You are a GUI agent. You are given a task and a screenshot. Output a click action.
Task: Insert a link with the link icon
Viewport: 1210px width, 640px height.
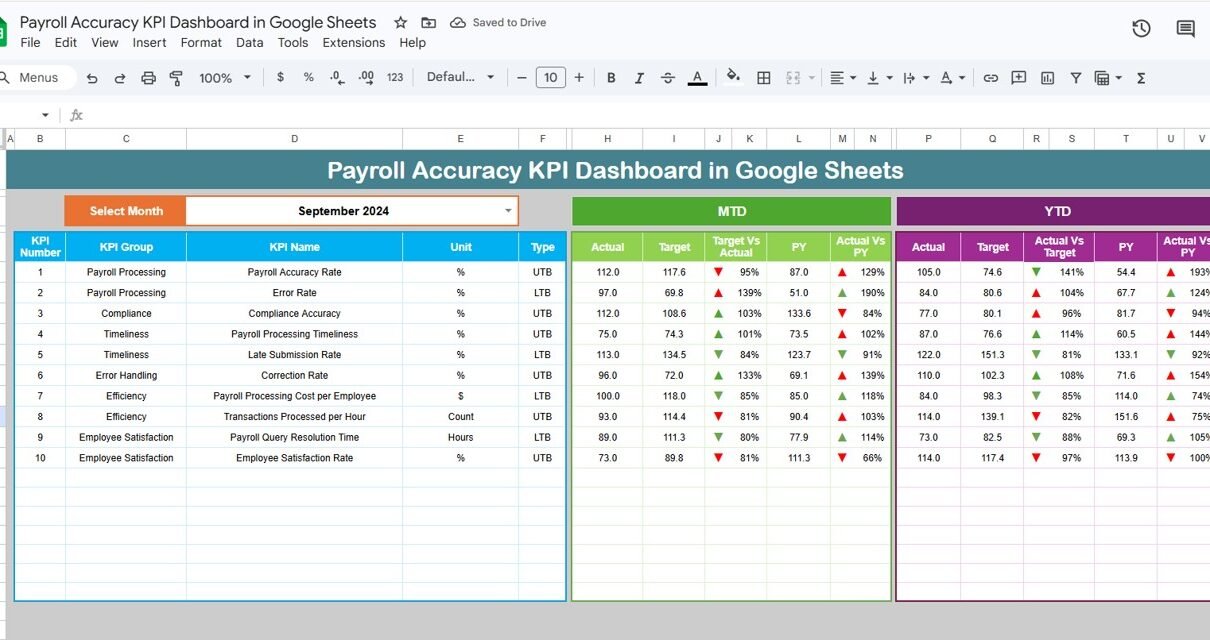click(x=990, y=78)
